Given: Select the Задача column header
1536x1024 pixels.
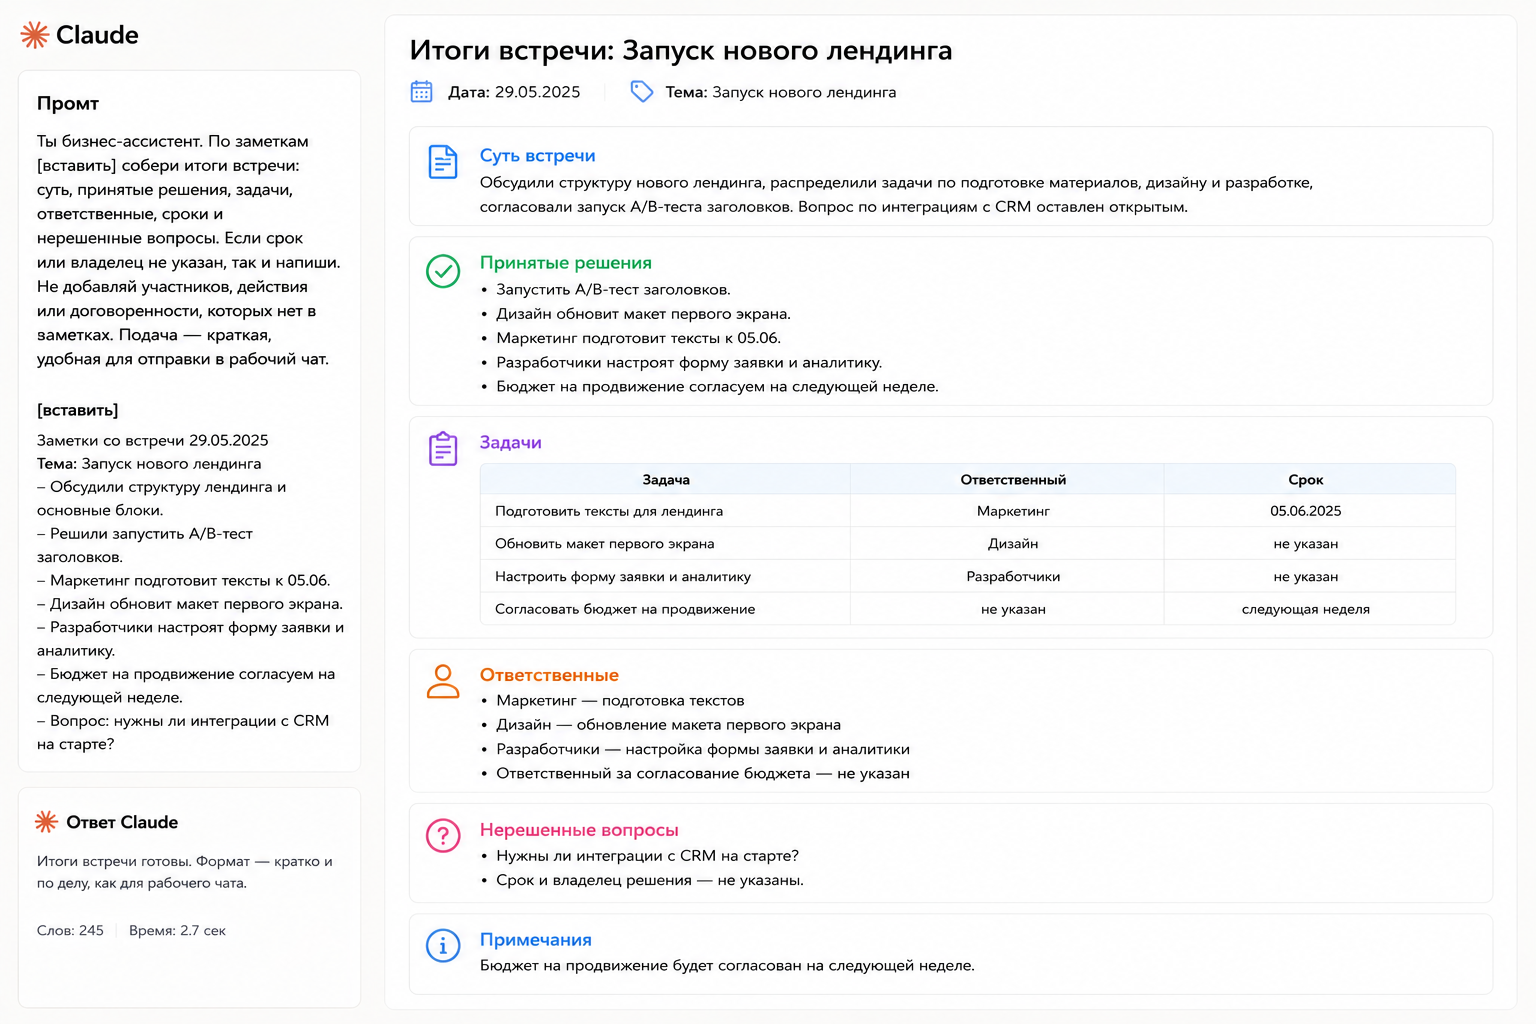Looking at the screenshot, I should pos(666,480).
